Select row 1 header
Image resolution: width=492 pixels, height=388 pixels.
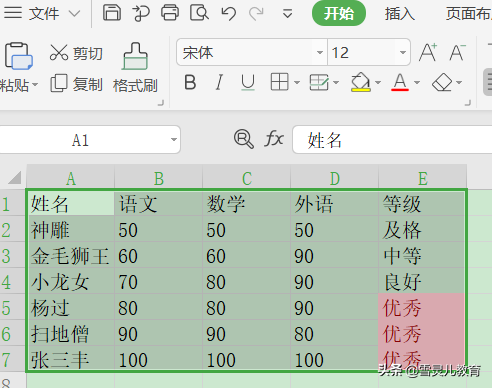pos(13,204)
